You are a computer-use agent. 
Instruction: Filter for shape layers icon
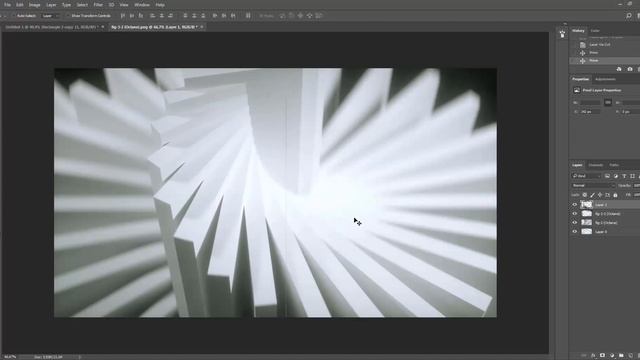(x=632, y=176)
